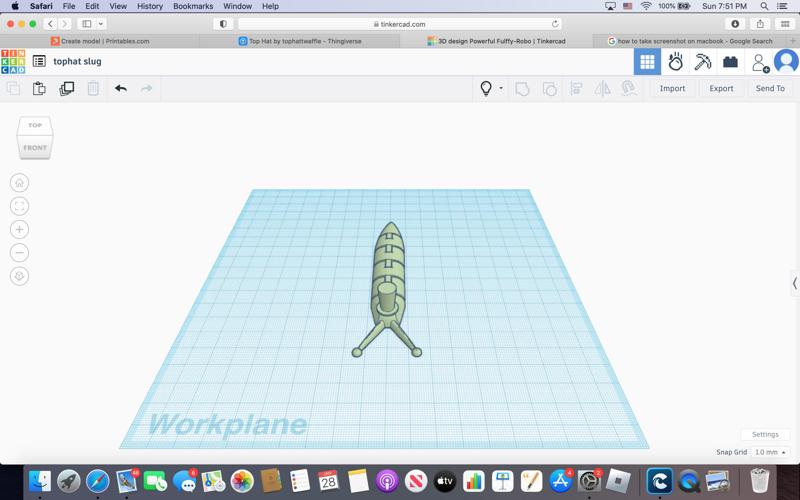Click the privacy report shield icon
The width and height of the screenshot is (800, 500).
coord(223,23)
